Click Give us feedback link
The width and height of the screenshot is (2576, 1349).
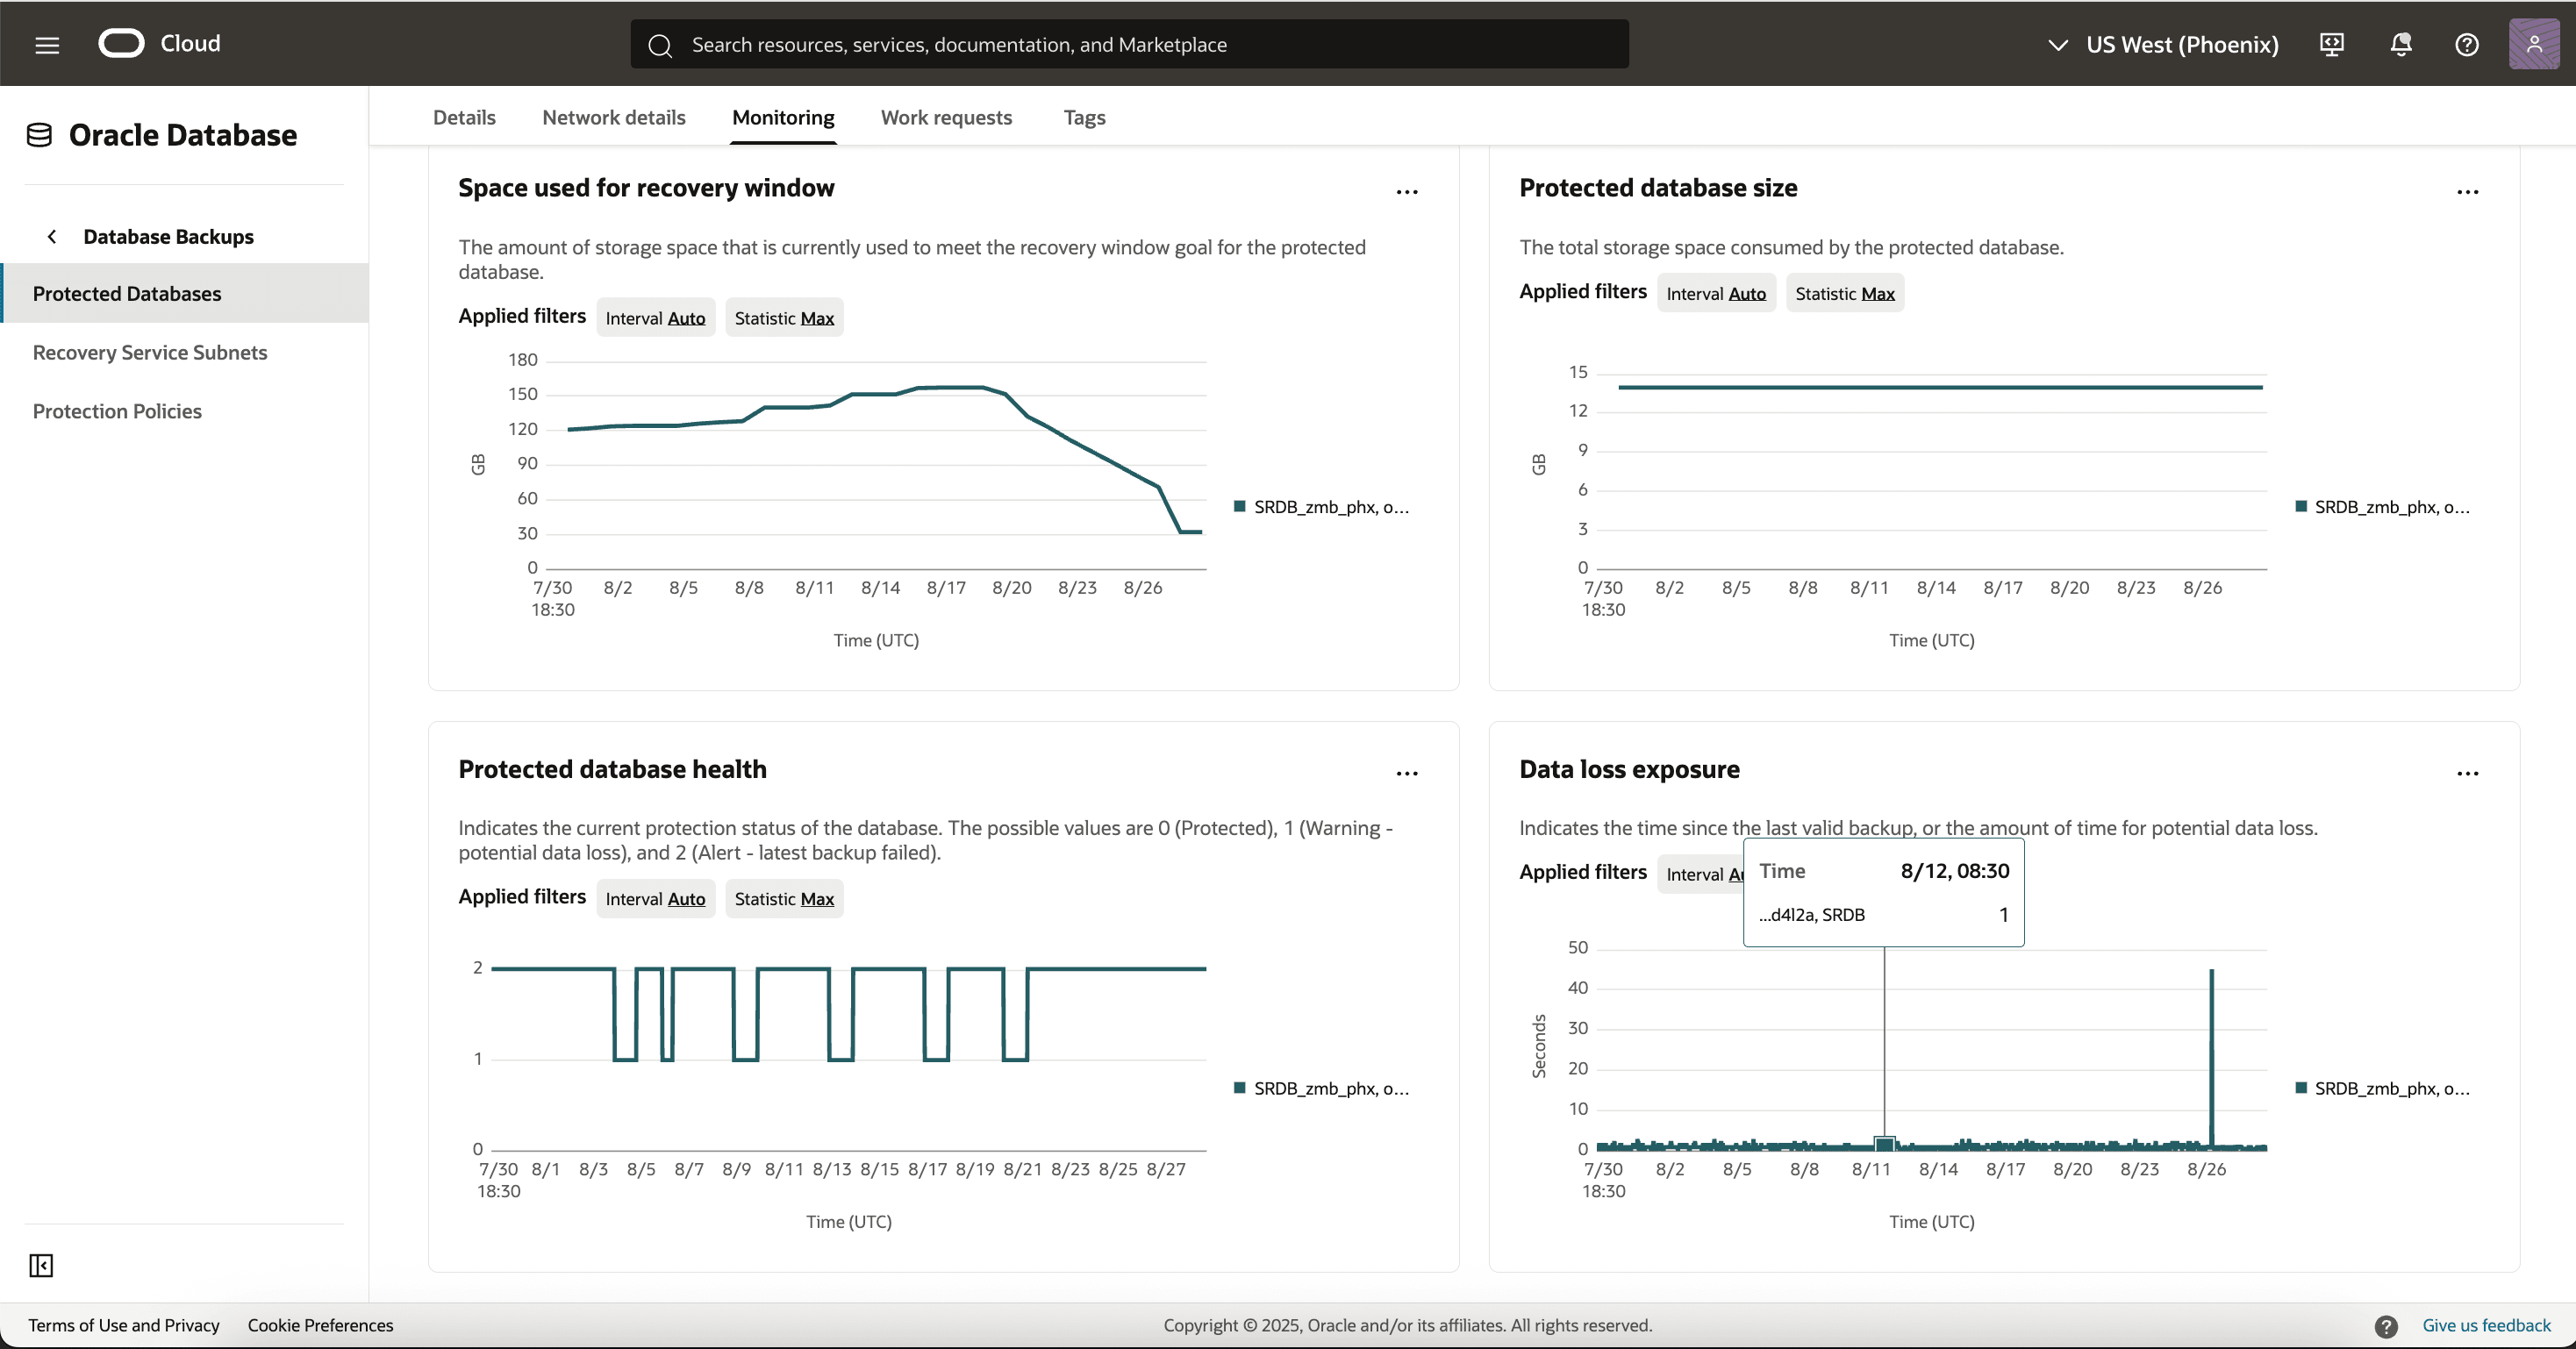[2485, 1325]
